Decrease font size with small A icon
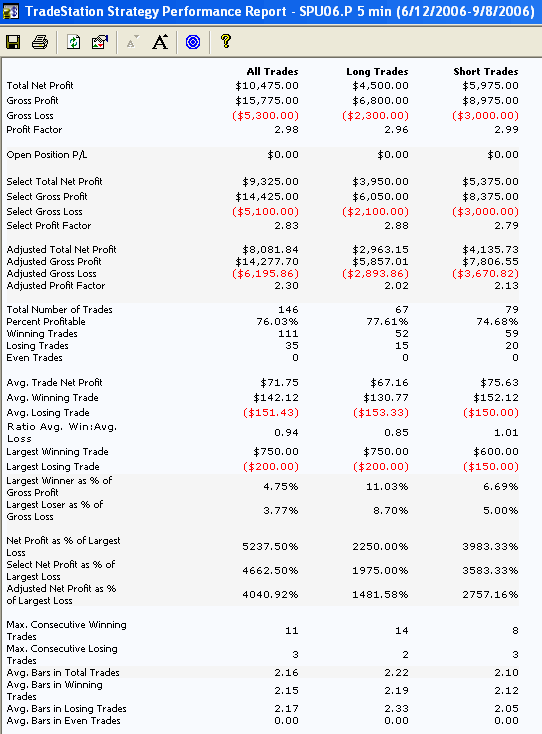Image resolution: width=542 pixels, height=734 pixels. pyautogui.click(x=132, y=42)
